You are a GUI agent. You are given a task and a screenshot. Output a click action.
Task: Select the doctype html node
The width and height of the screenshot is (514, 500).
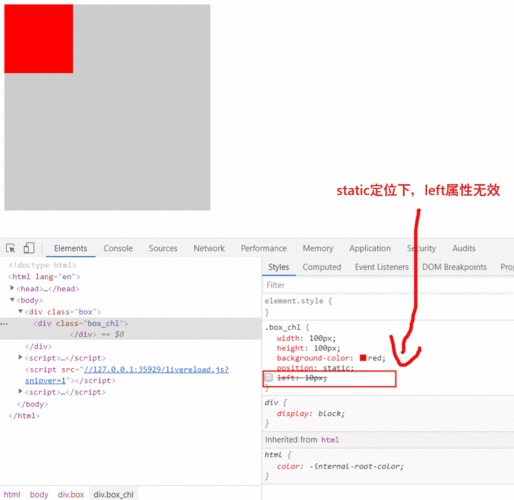tap(42, 265)
